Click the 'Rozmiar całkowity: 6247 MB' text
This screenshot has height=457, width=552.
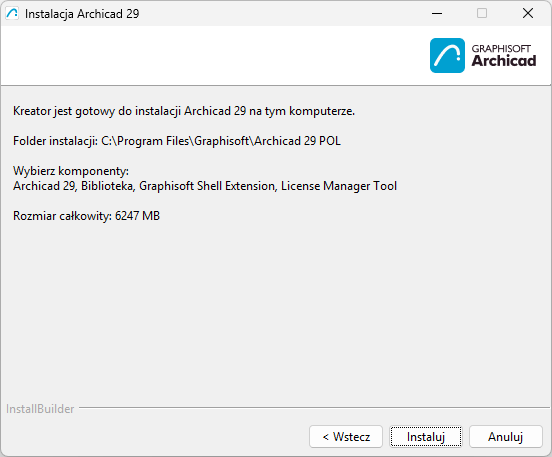(x=86, y=216)
